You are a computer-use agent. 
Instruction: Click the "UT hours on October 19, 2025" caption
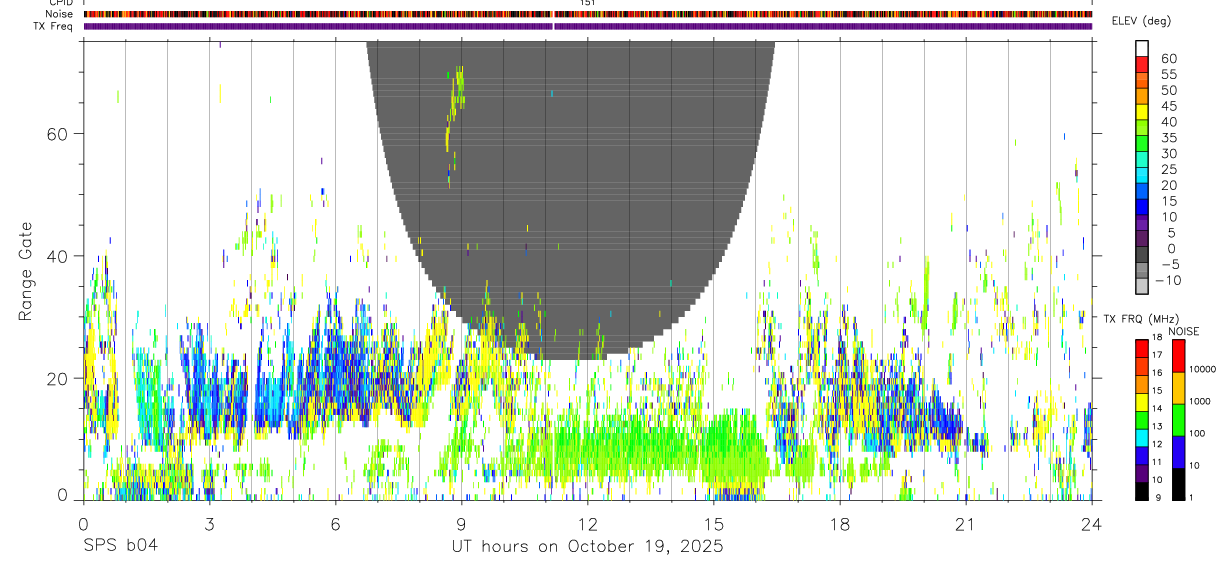(x=589, y=546)
